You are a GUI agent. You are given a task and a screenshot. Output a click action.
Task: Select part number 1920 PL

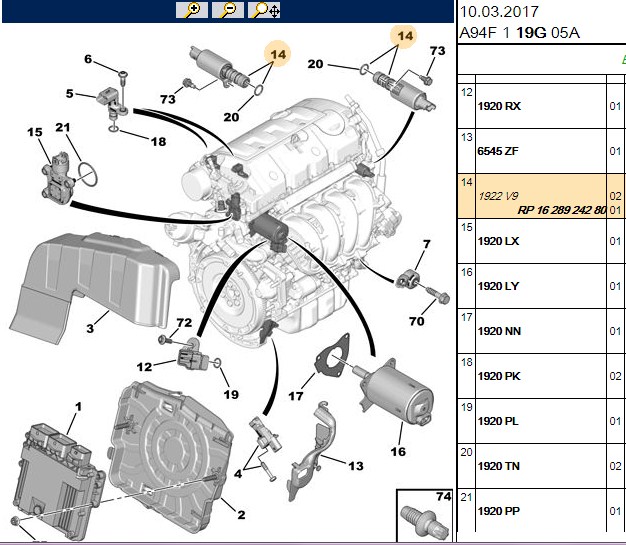click(x=498, y=421)
